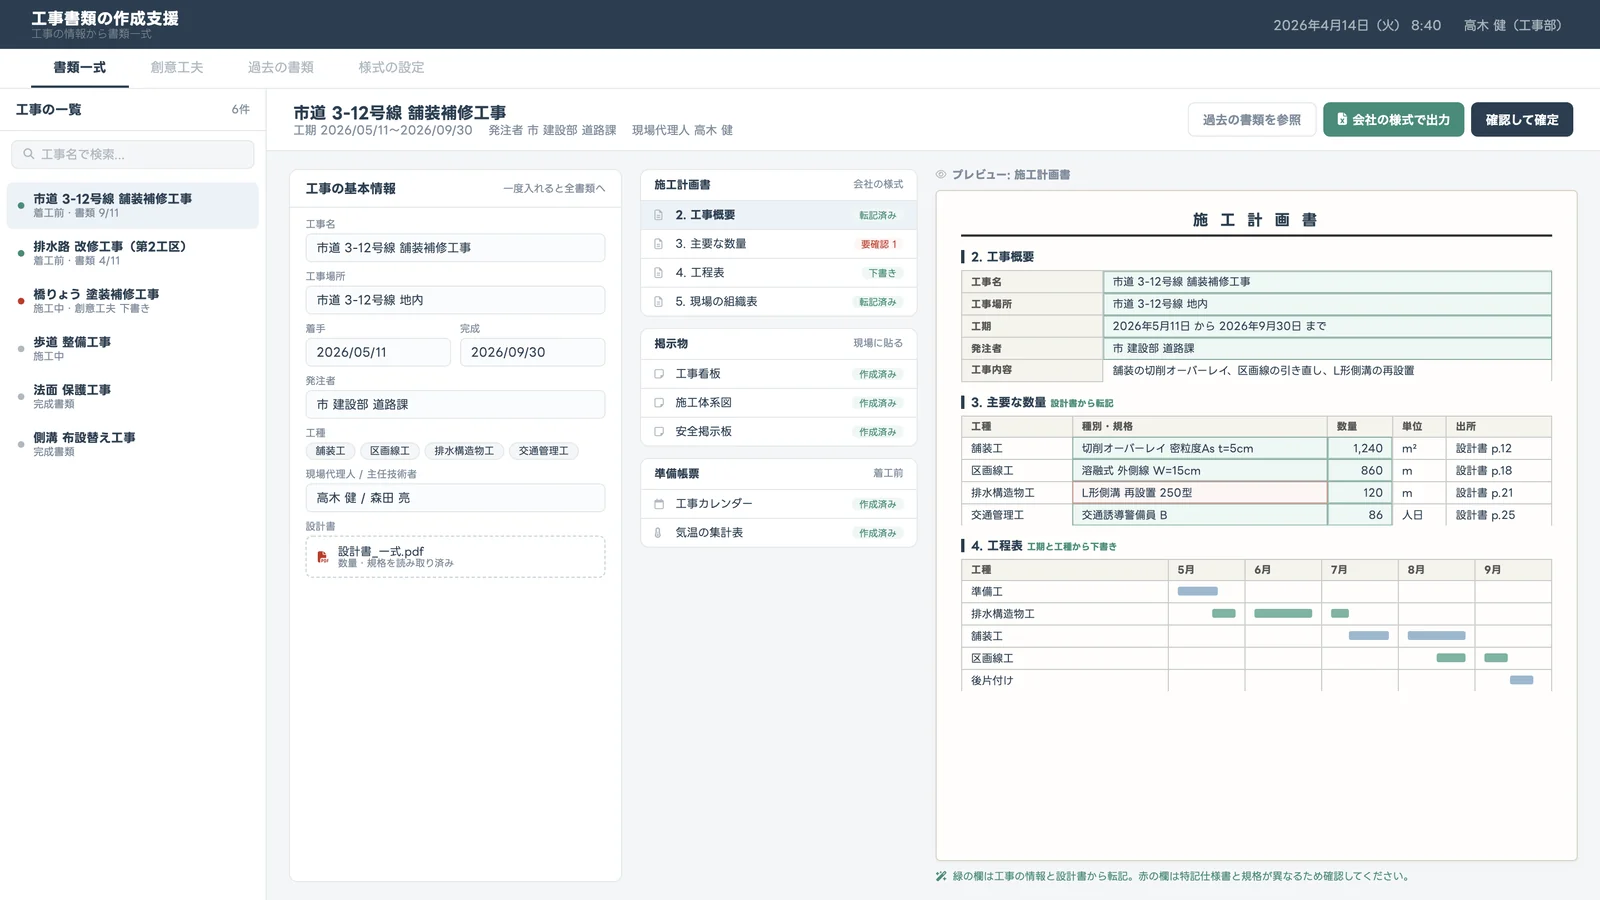
Task: Click the 確認して確定 button
Action: click(1522, 119)
